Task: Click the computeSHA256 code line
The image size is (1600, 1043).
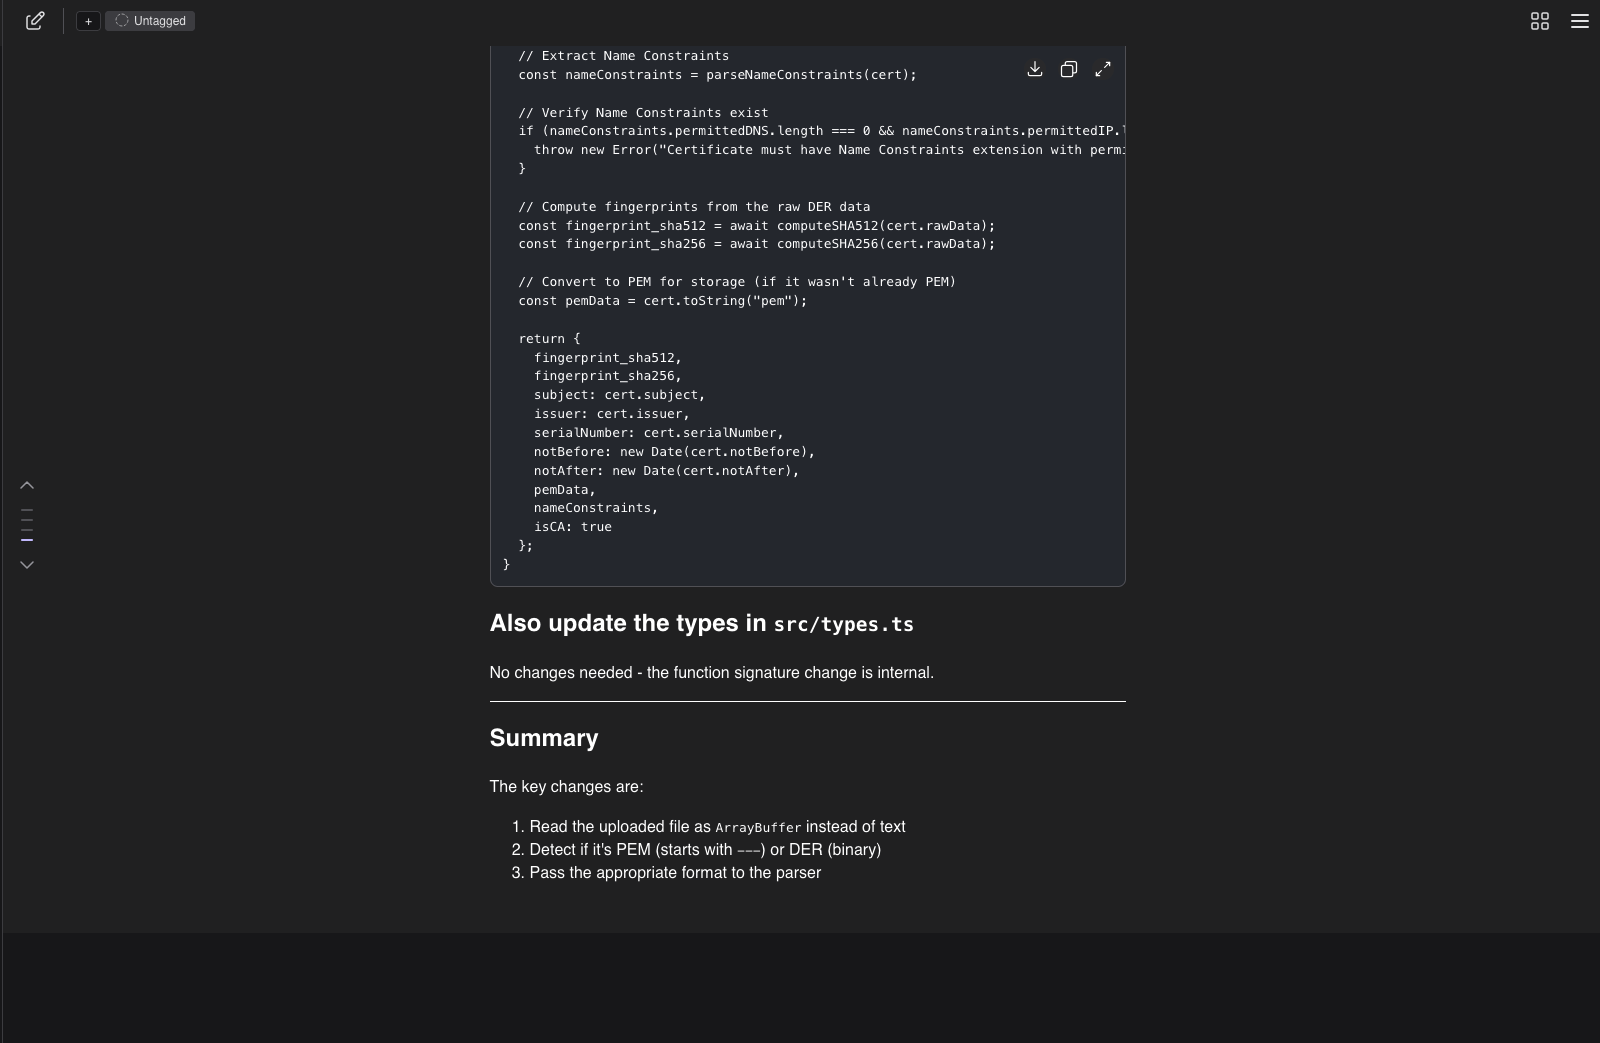Action: [756, 244]
